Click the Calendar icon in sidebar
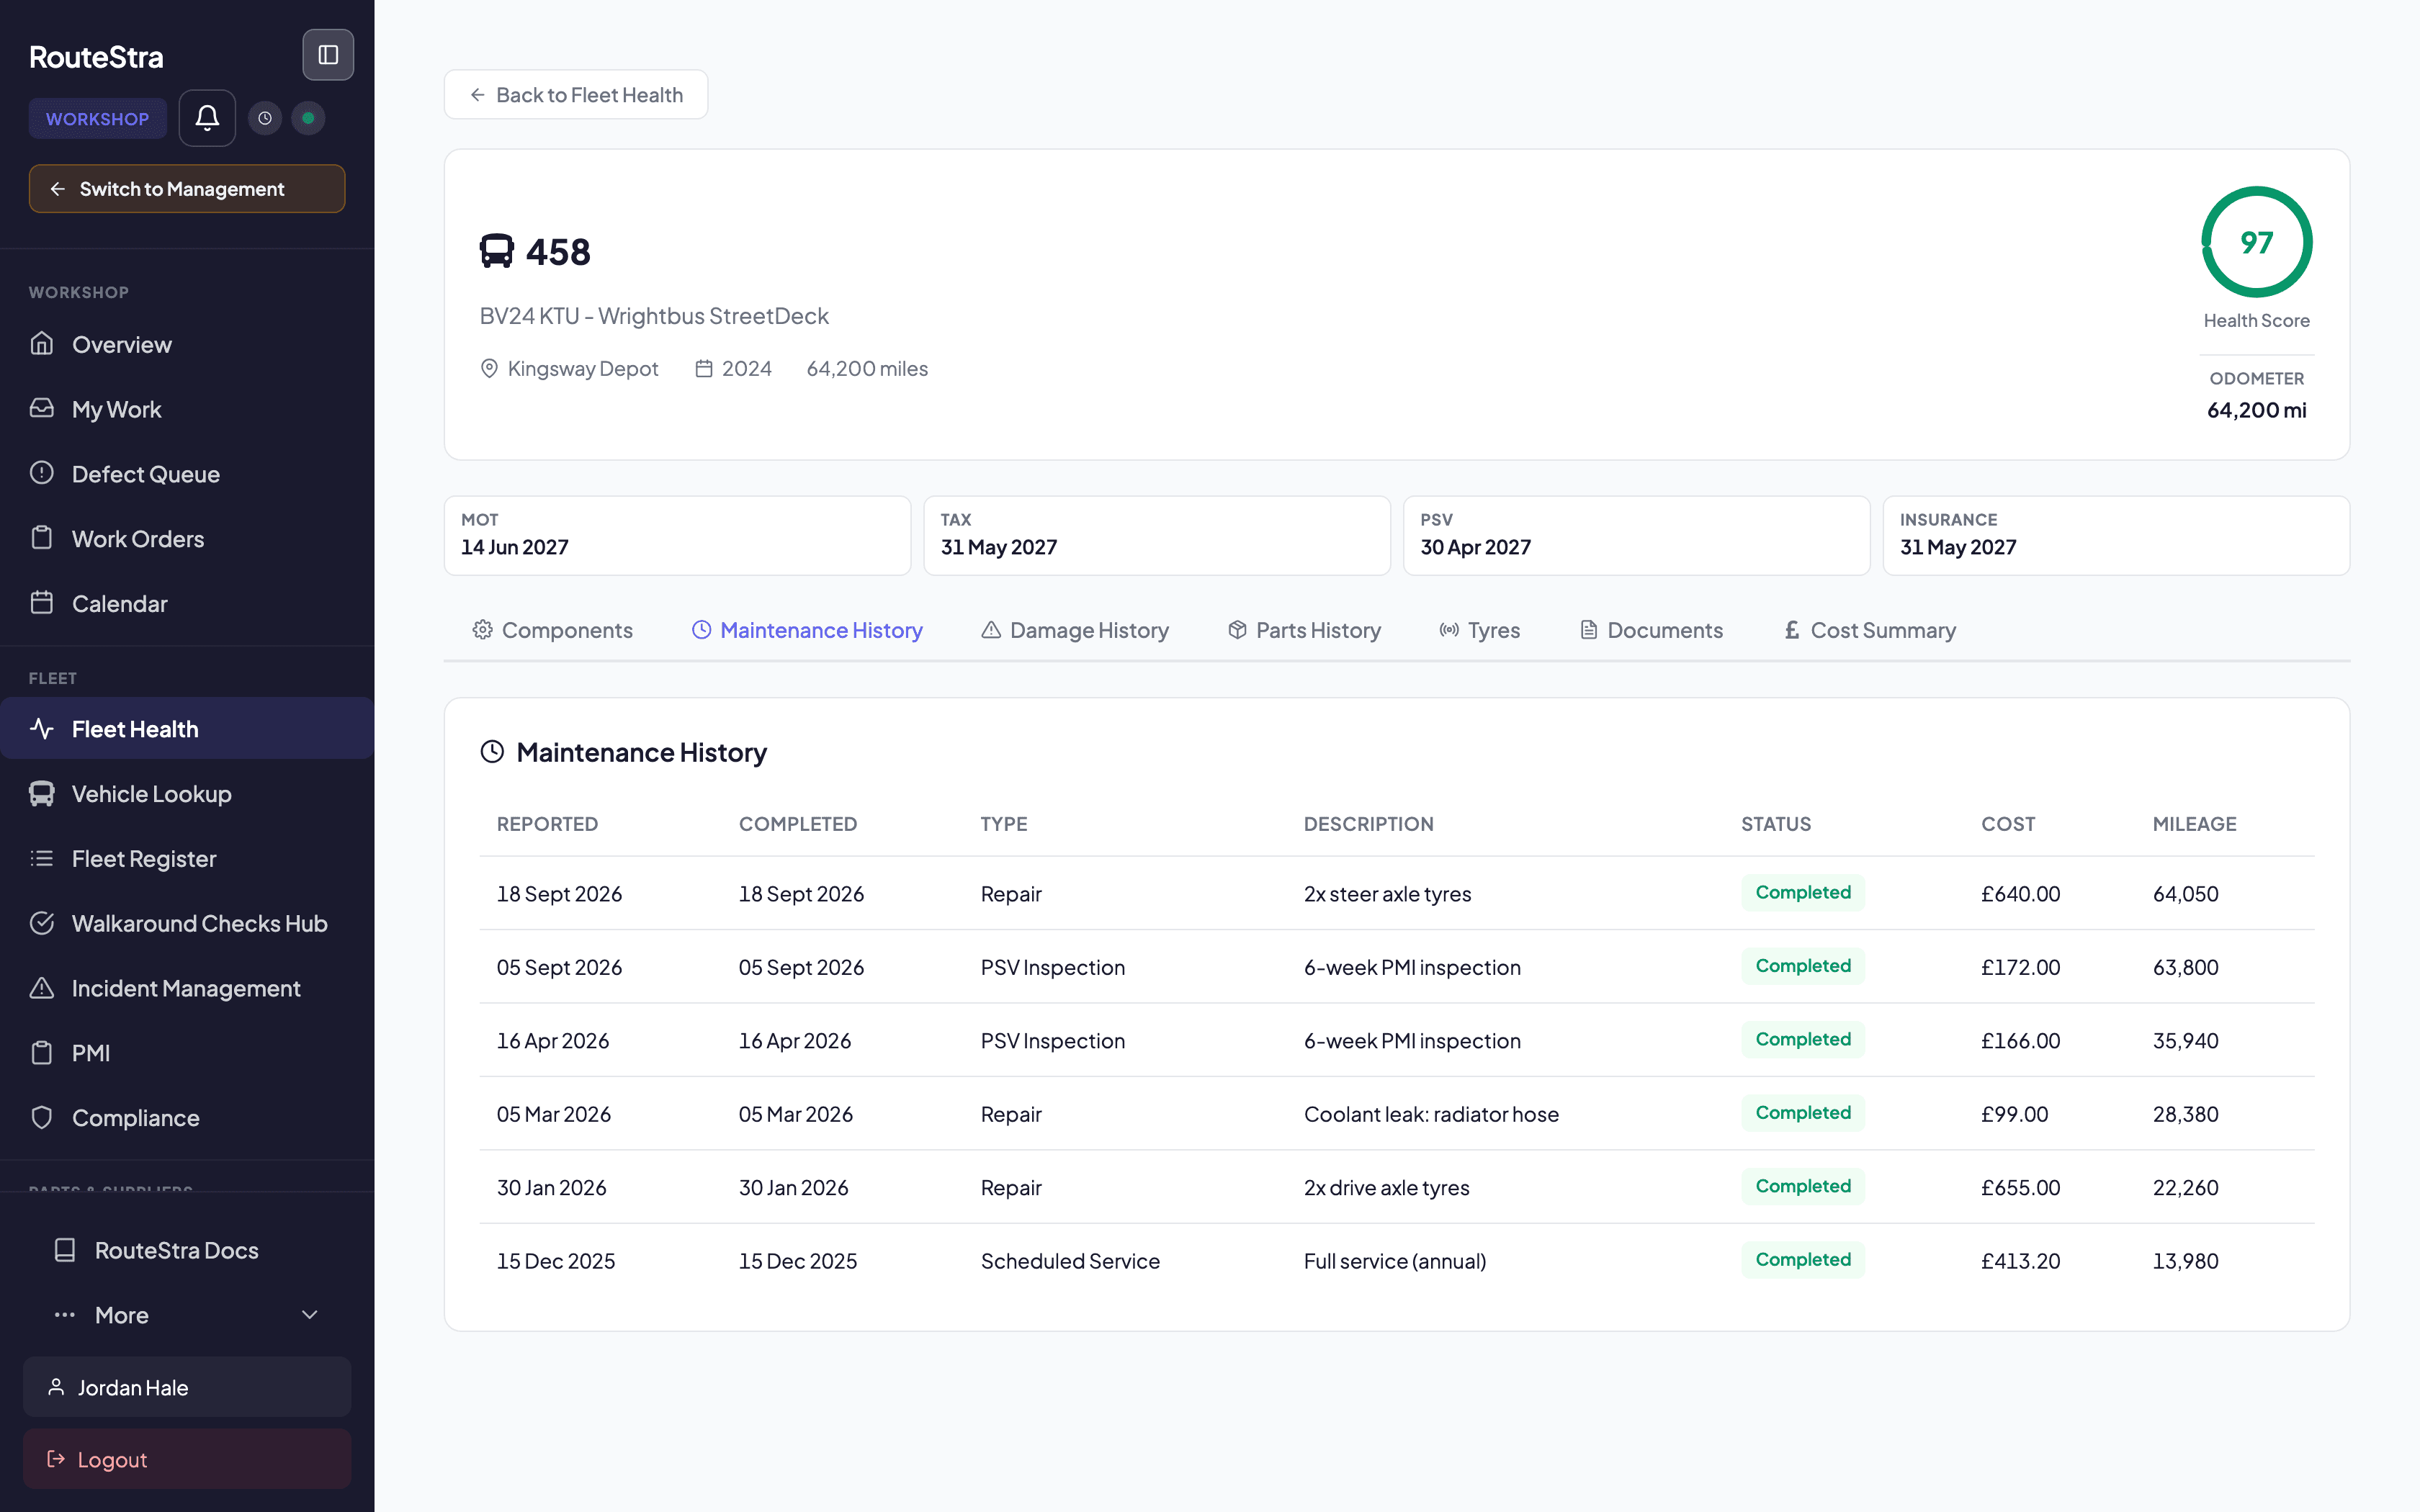 (42, 603)
